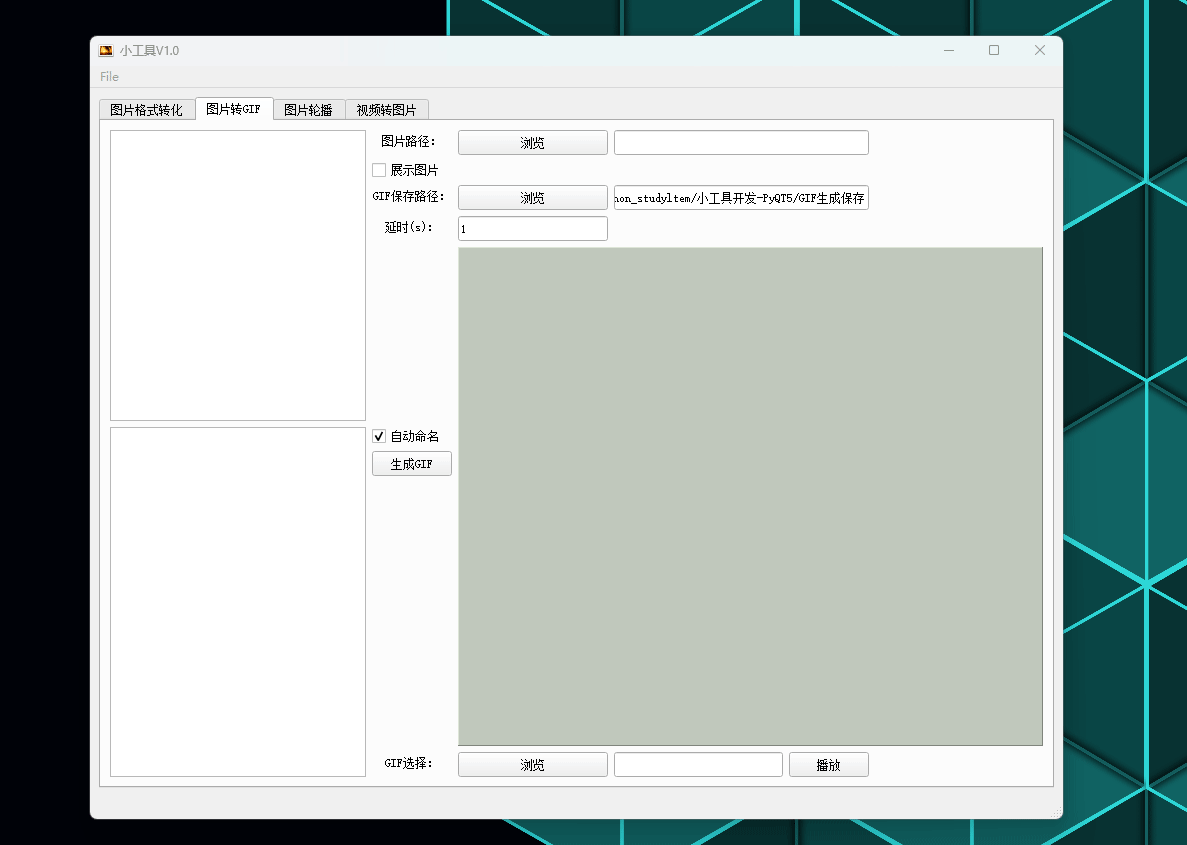The image size is (1187, 845).
Task: Click the 延时(s): label
Action: (408, 227)
